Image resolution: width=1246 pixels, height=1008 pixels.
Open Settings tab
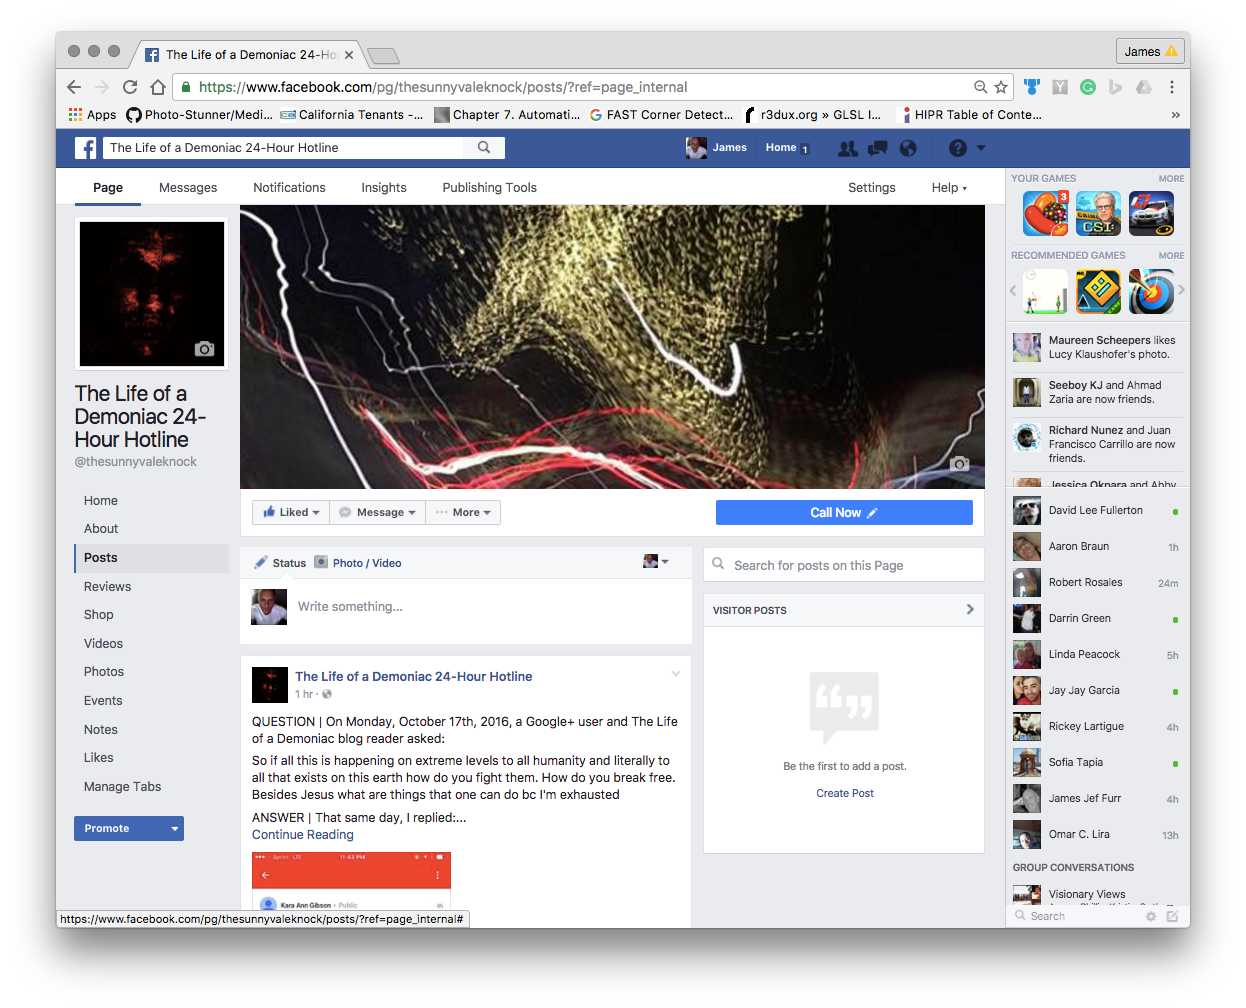[x=872, y=188]
